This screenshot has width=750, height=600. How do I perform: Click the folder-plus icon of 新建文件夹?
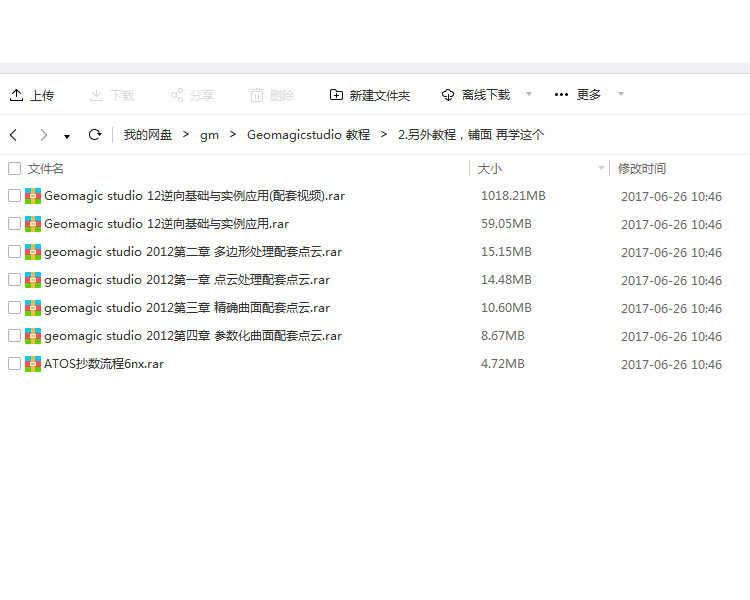336,95
